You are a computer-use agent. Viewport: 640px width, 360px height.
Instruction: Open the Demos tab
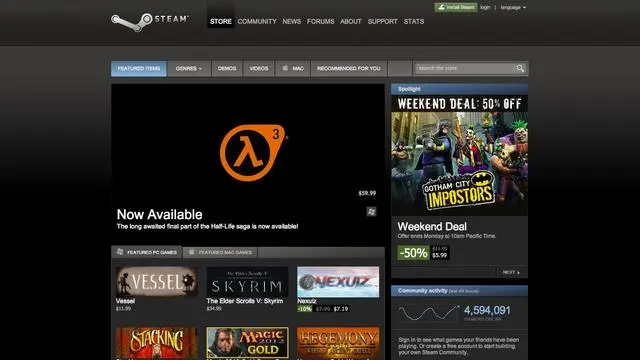[x=227, y=69]
